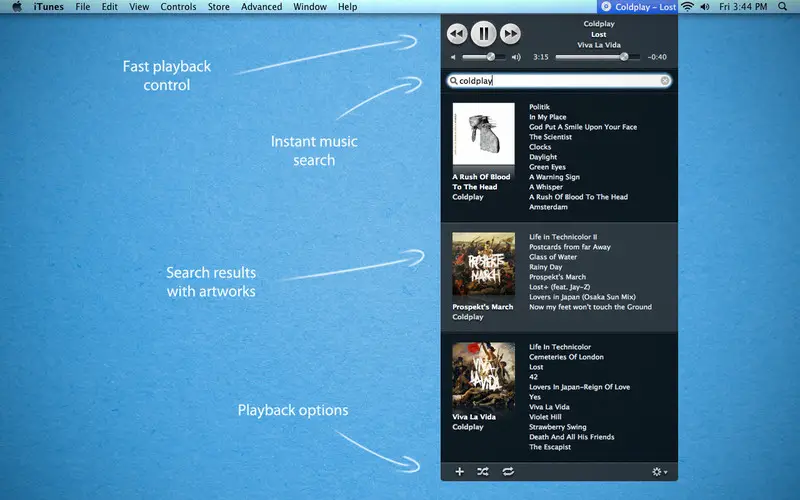Open the gear settings dropdown
This screenshot has width=800, height=500.
tap(659, 472)
